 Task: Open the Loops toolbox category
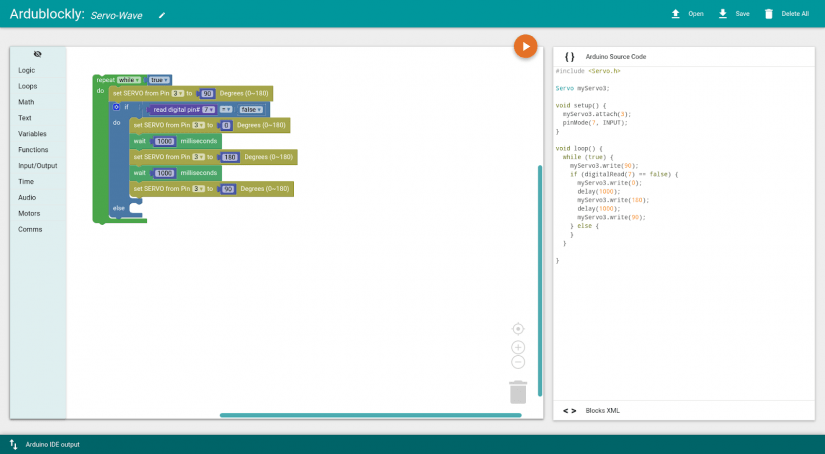click(x=28, y=86)
